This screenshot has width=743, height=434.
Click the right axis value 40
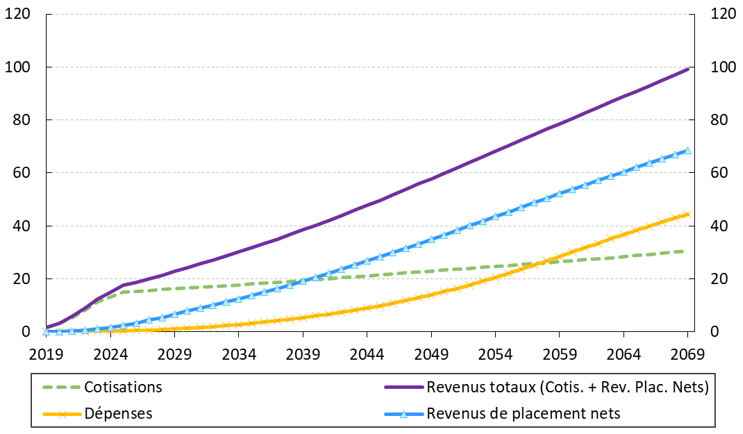(x=719, y=226)
